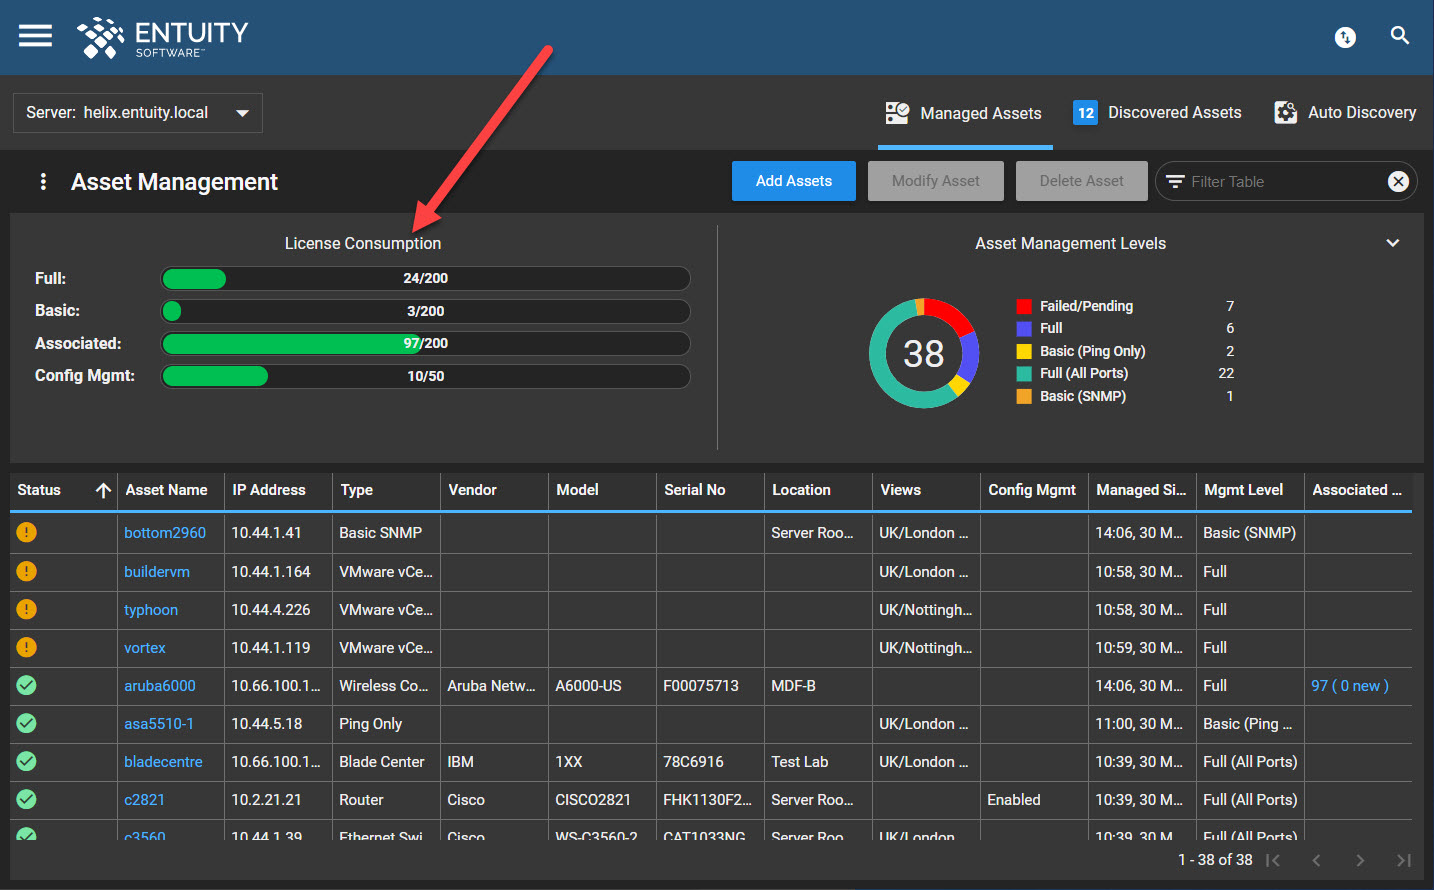
Task: Open the sync status icon in header
Action: coord(1345,37)
